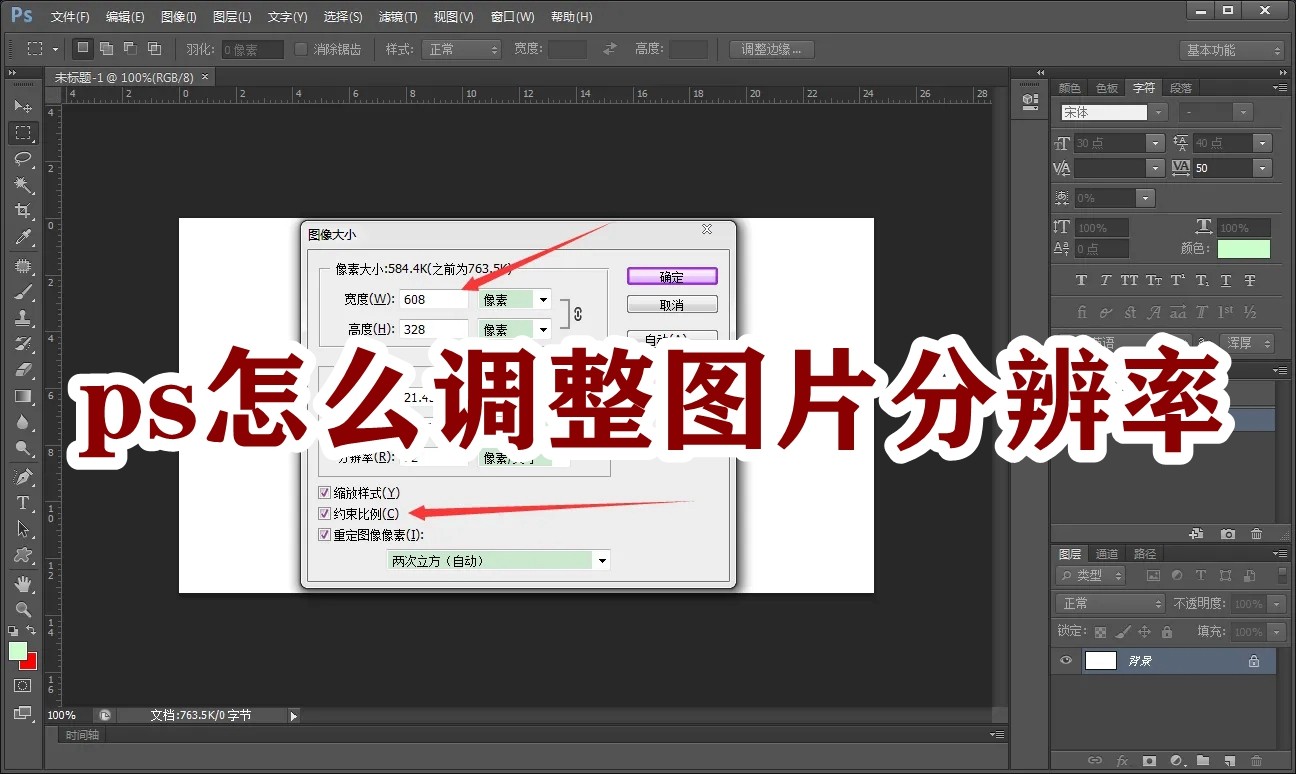Viewport: 1296px width, 774px height.
Task: Click Intersect with selection mode icon
Action: click(154, 49)
